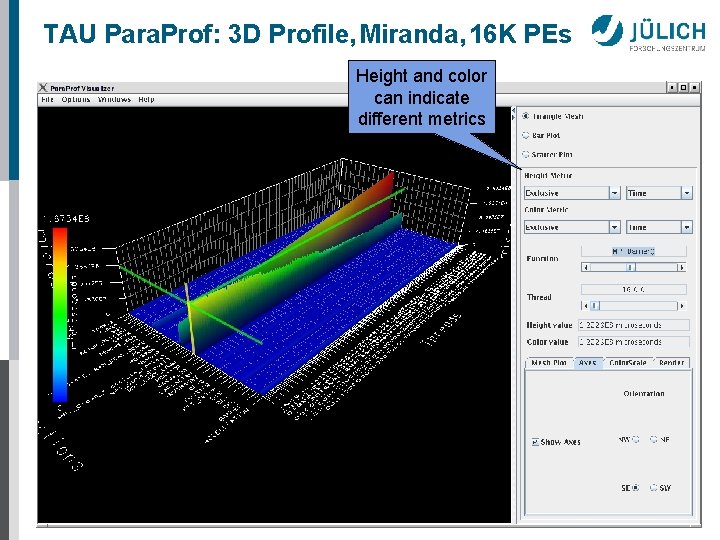This screenshot has height=540, width=720.
Task: Open the Height Metric Exclusive dropdown
Action: [572, 193]
